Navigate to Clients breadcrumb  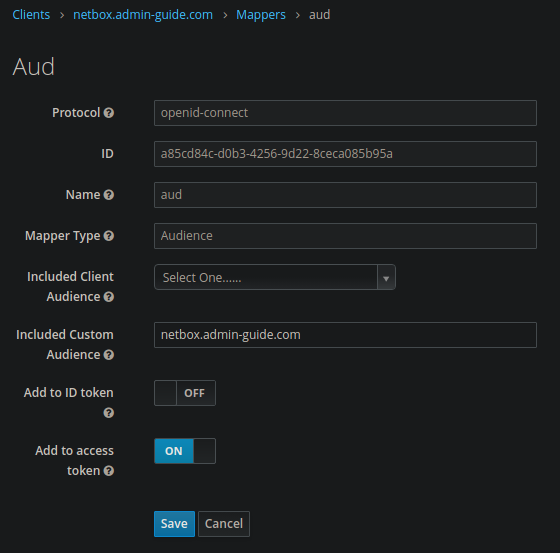(31, 15)
